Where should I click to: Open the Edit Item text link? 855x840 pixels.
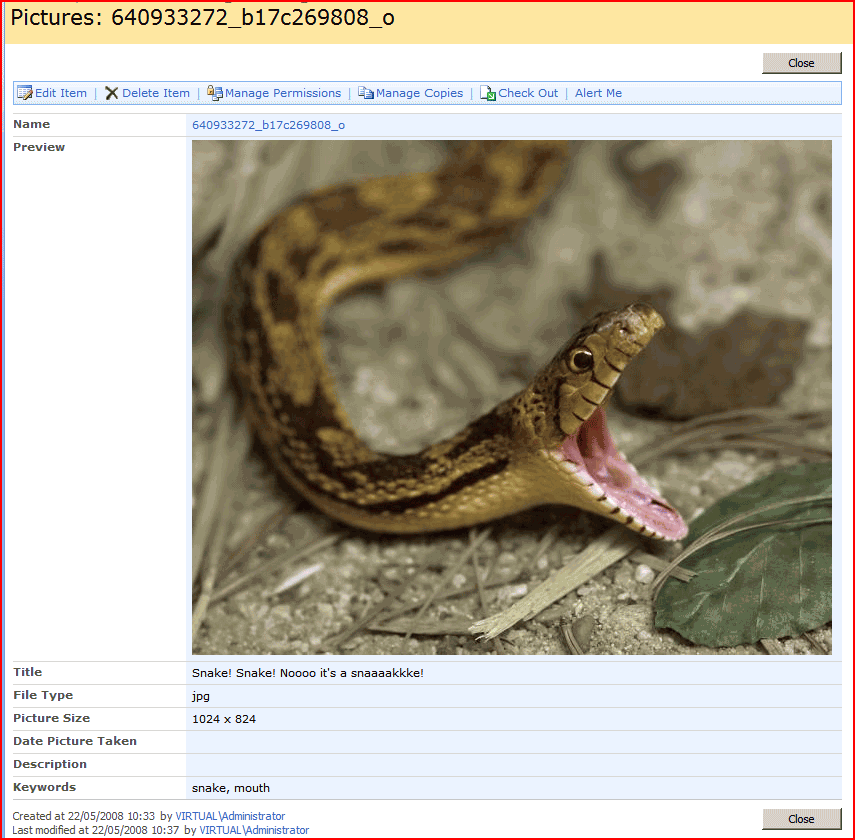tap(61, 93)
